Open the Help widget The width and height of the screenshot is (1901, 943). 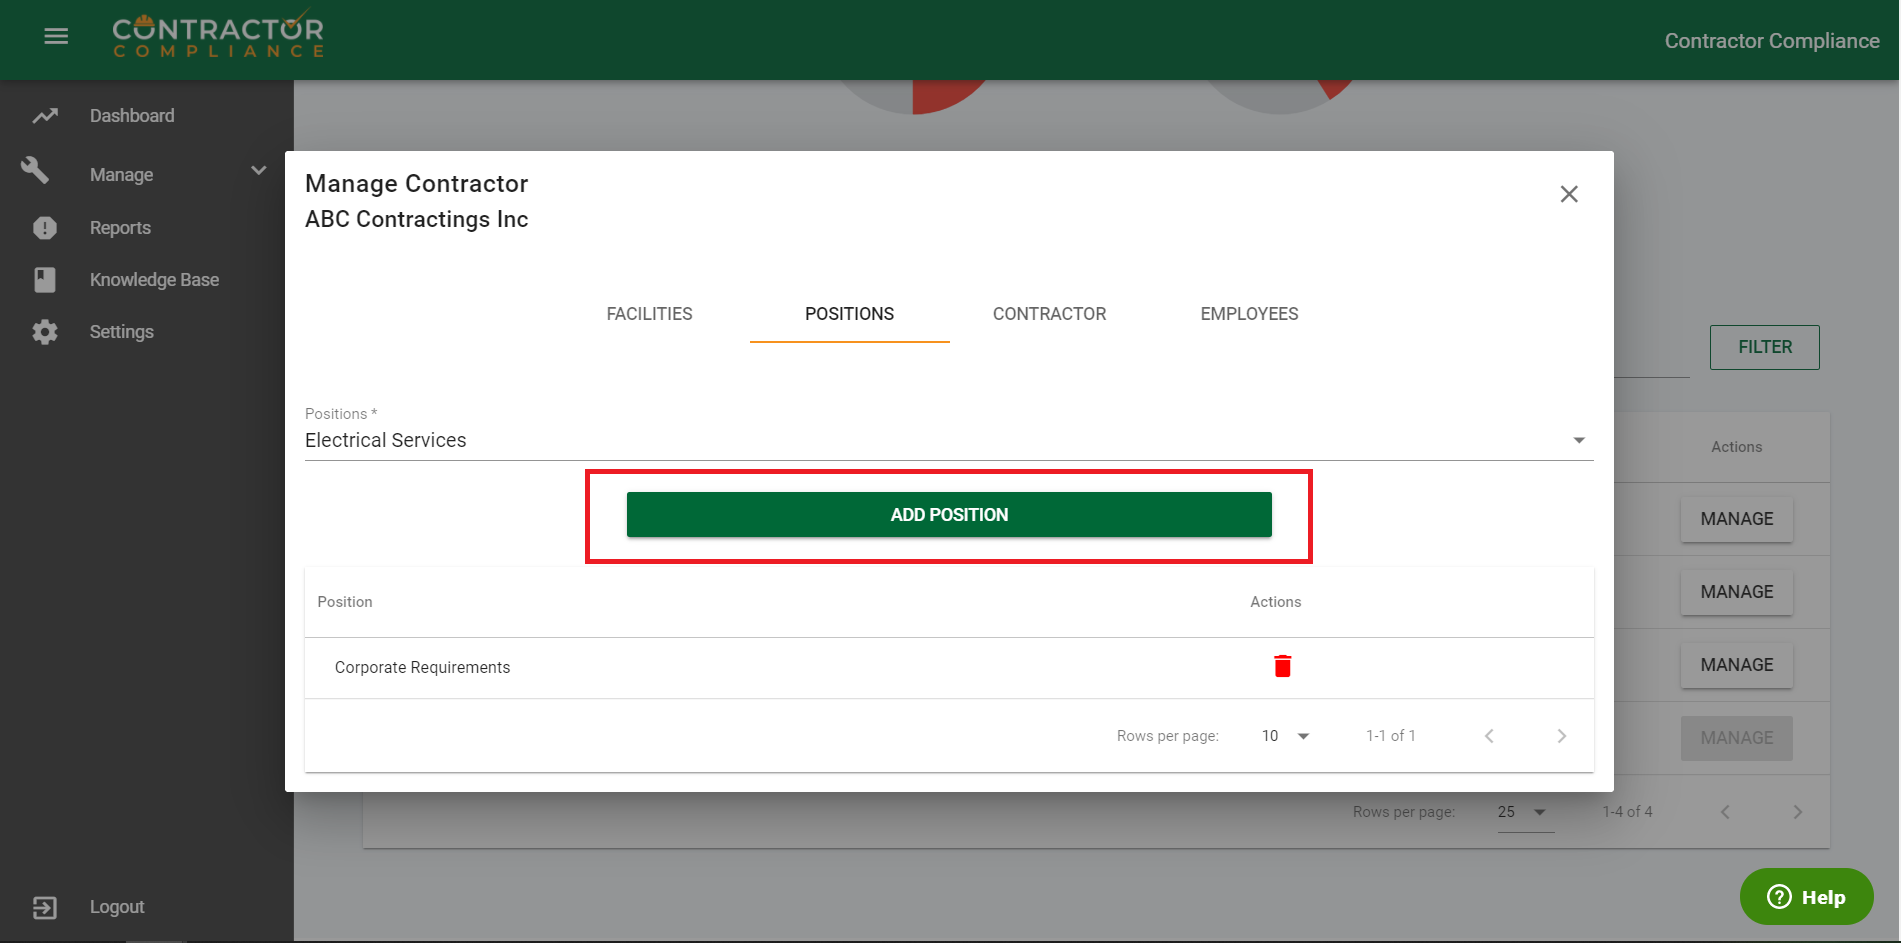point(1806,897)
